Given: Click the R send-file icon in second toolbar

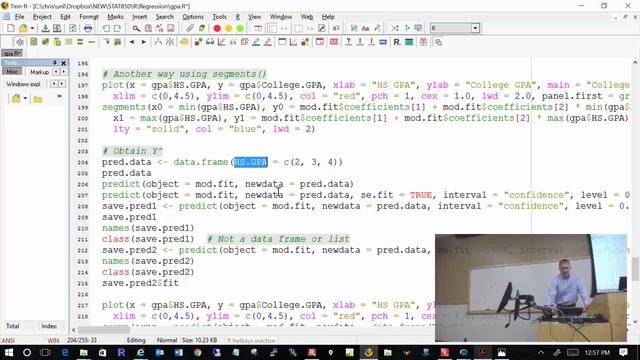Looking at the screenshot, I should [x=33, y=42].
